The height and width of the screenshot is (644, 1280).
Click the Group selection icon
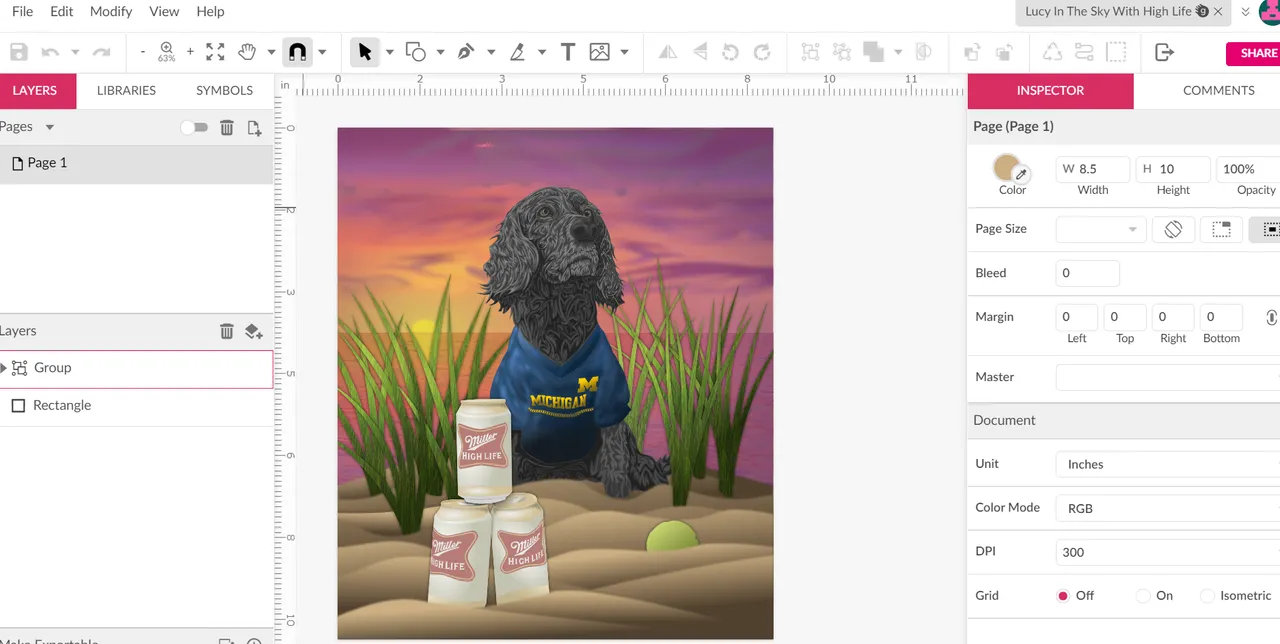pyautogui.click(x=810, y=52)
